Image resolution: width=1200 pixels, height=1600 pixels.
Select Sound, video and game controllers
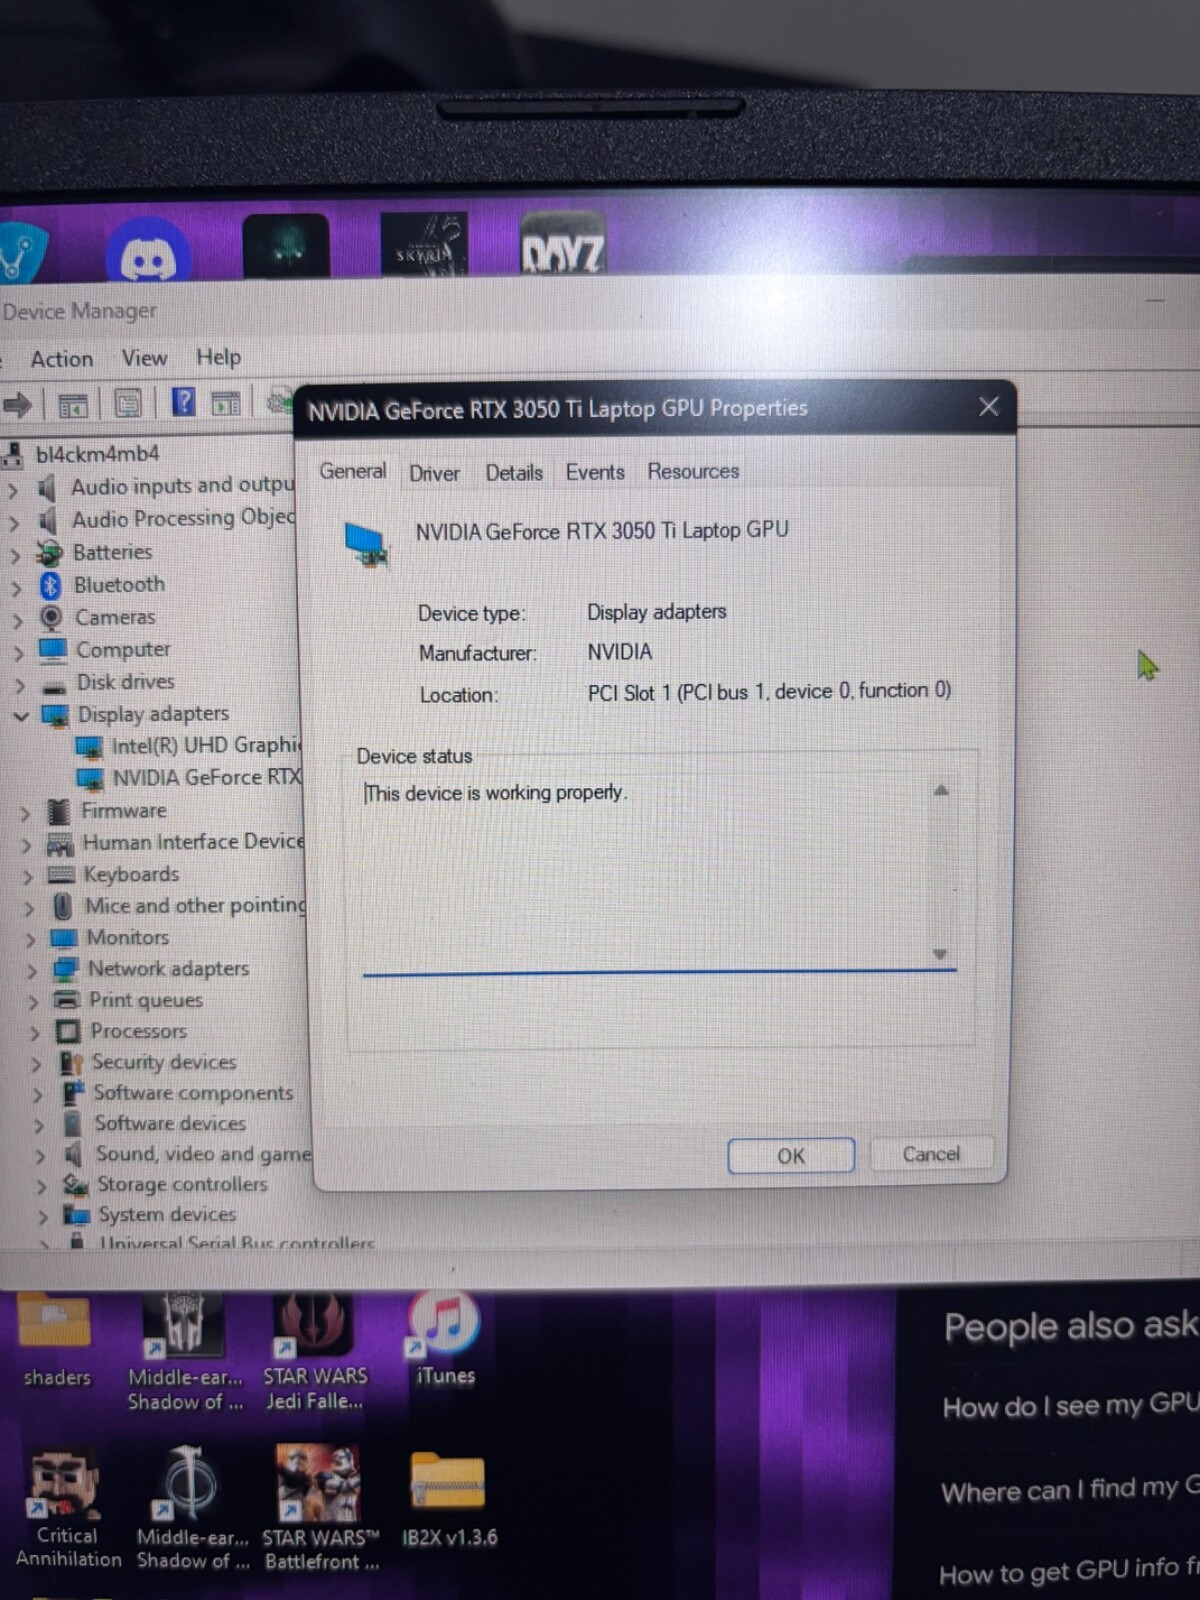(204, 1154)
